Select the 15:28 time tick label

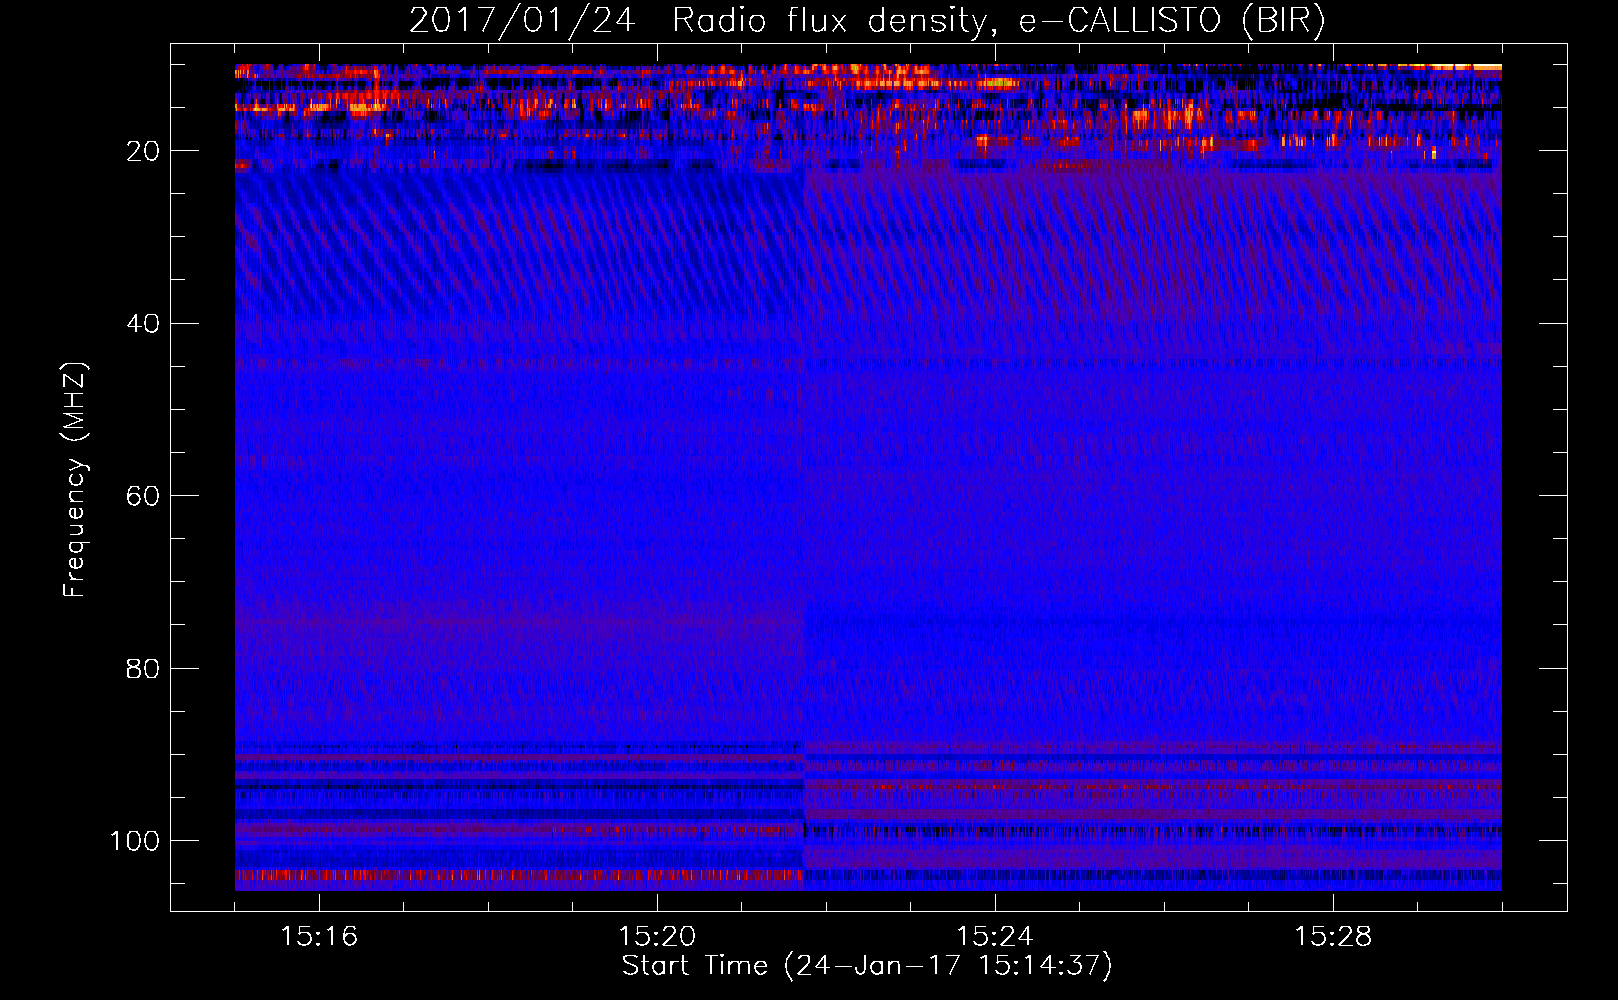[x=1333, y=937]
